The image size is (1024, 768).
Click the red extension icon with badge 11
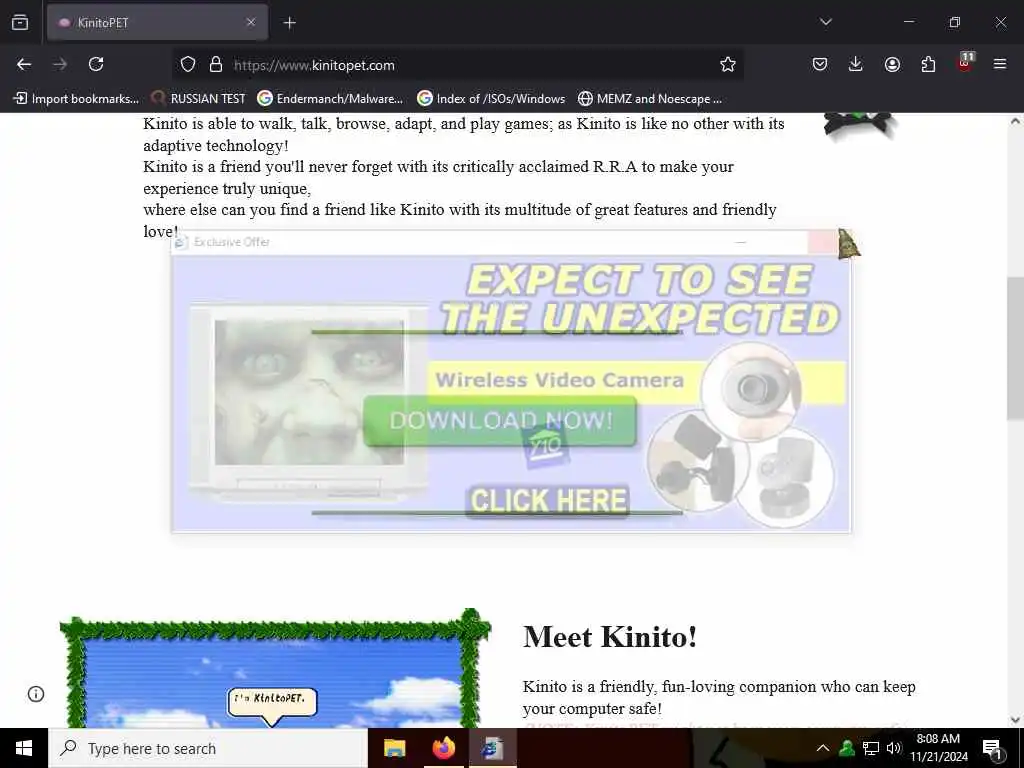coord(965,63)
